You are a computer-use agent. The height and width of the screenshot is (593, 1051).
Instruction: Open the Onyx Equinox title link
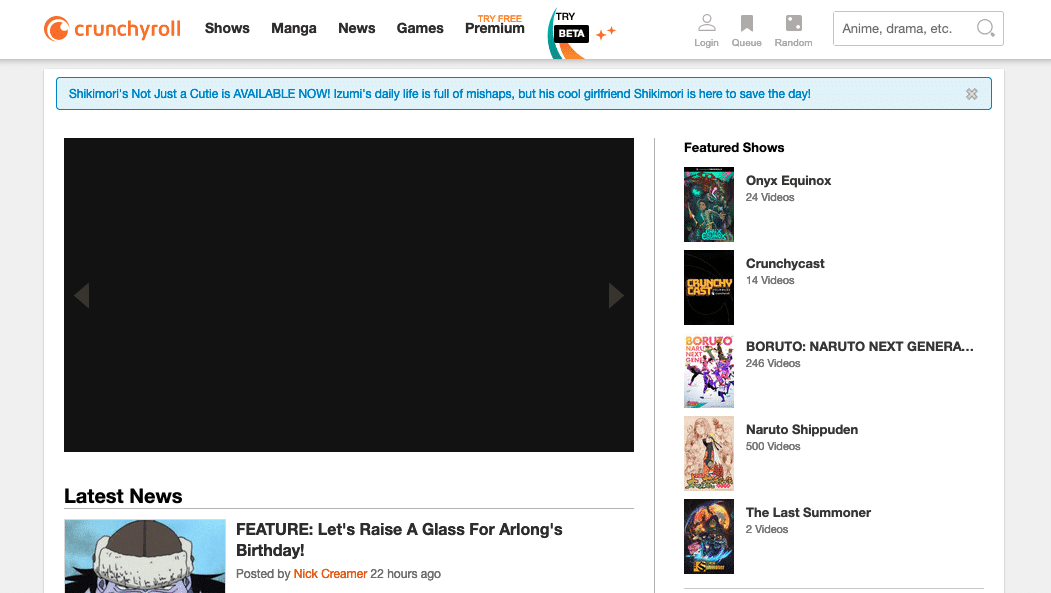788,180
